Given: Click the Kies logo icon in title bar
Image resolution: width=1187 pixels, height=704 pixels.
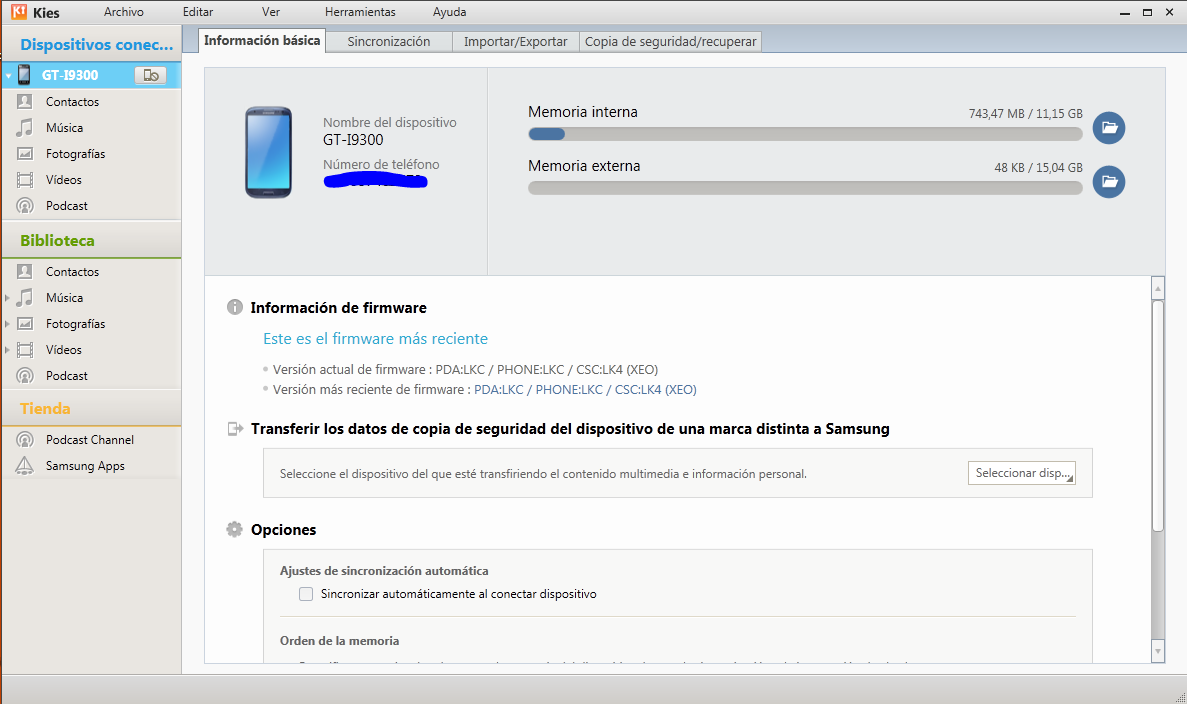Looking at the screenshot, I should (x=19, y=11).
